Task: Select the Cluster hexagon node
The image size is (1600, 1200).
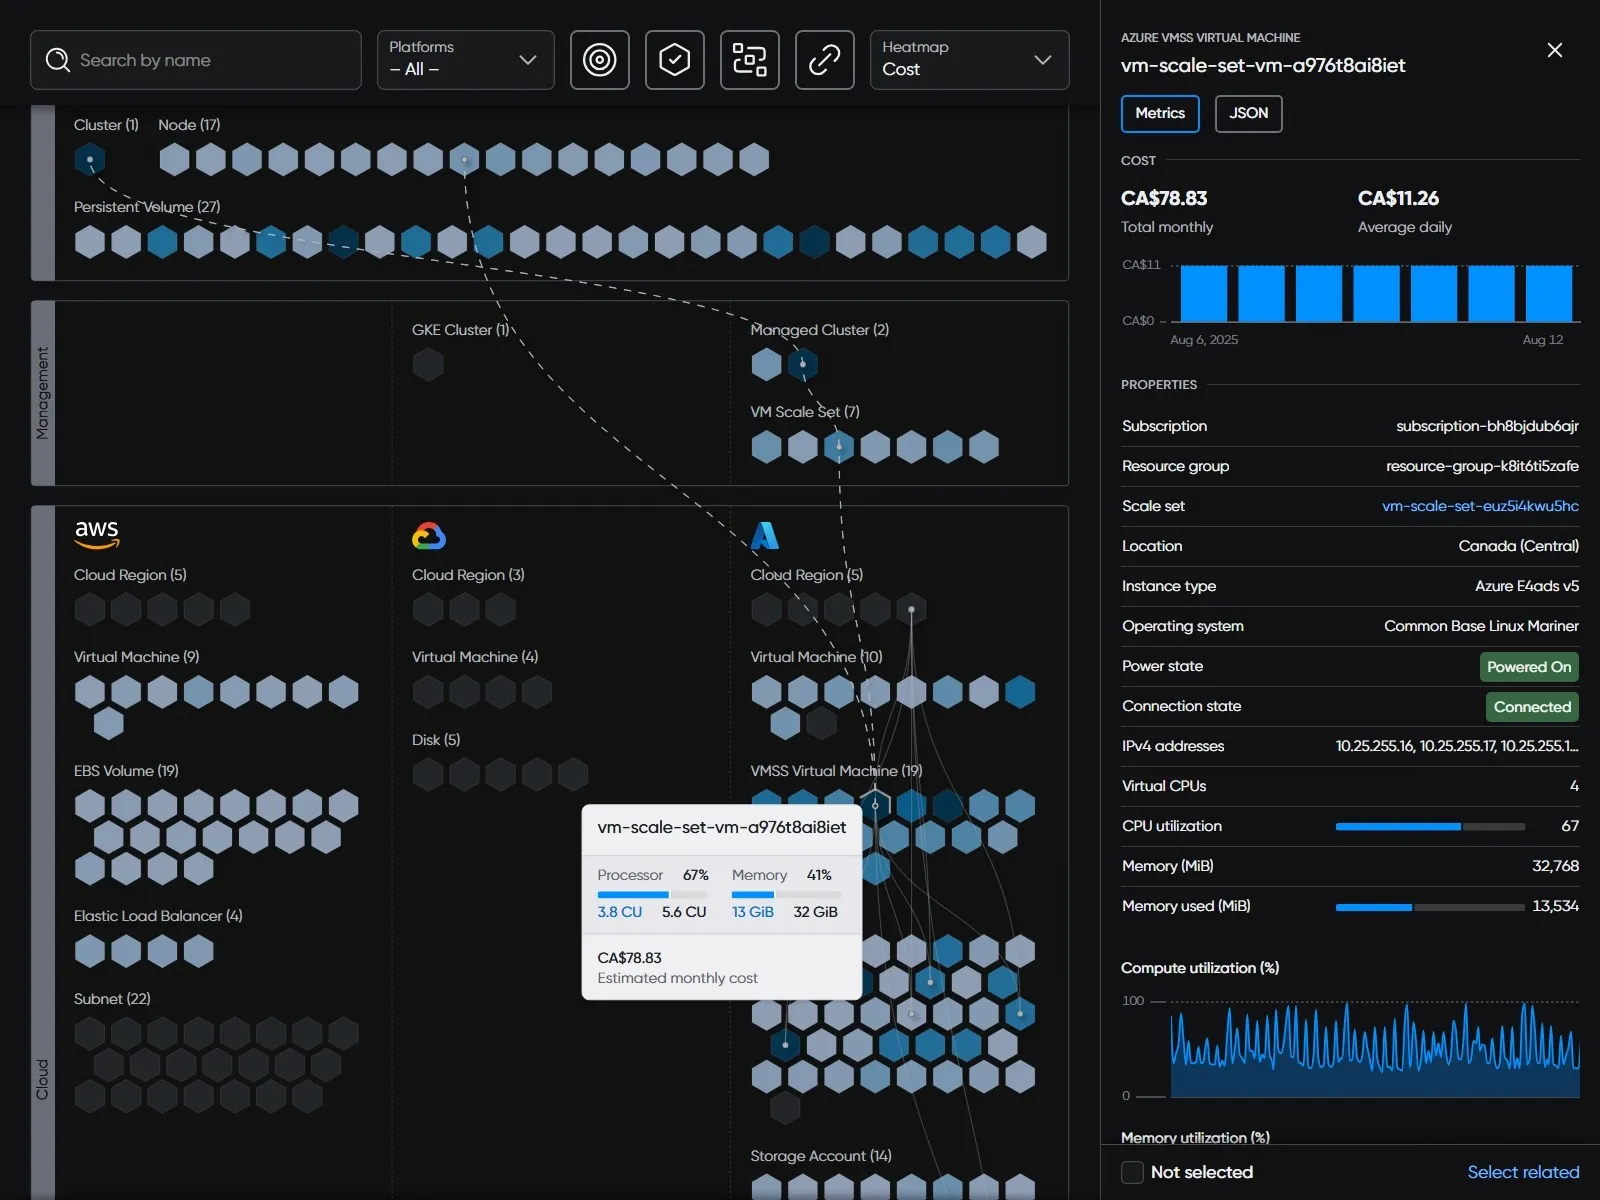Action: pos(90,159)
